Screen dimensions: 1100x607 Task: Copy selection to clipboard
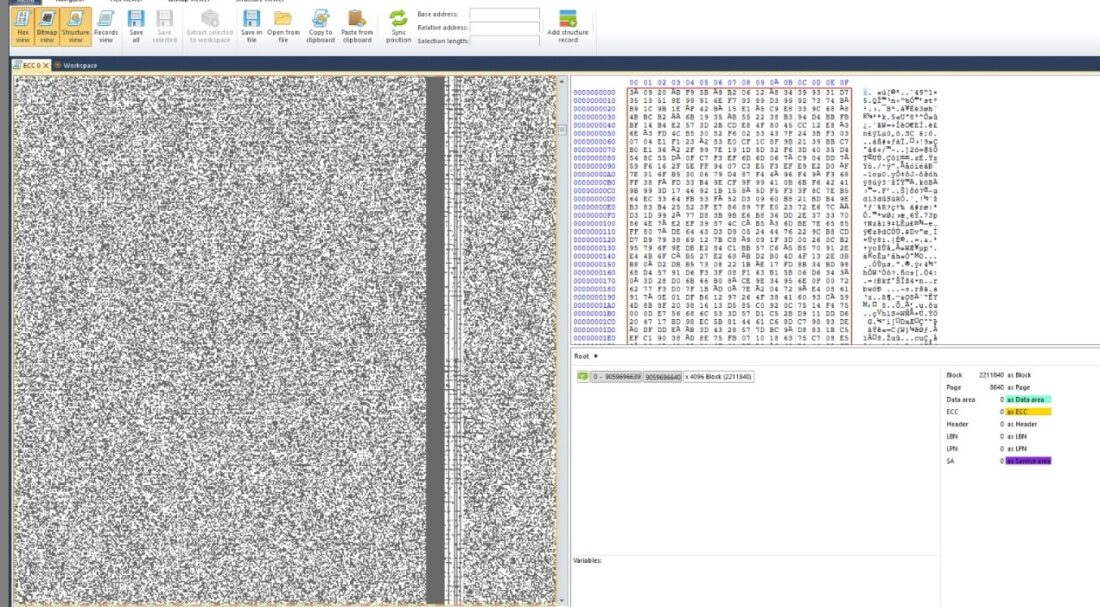(x=320, y=26)
